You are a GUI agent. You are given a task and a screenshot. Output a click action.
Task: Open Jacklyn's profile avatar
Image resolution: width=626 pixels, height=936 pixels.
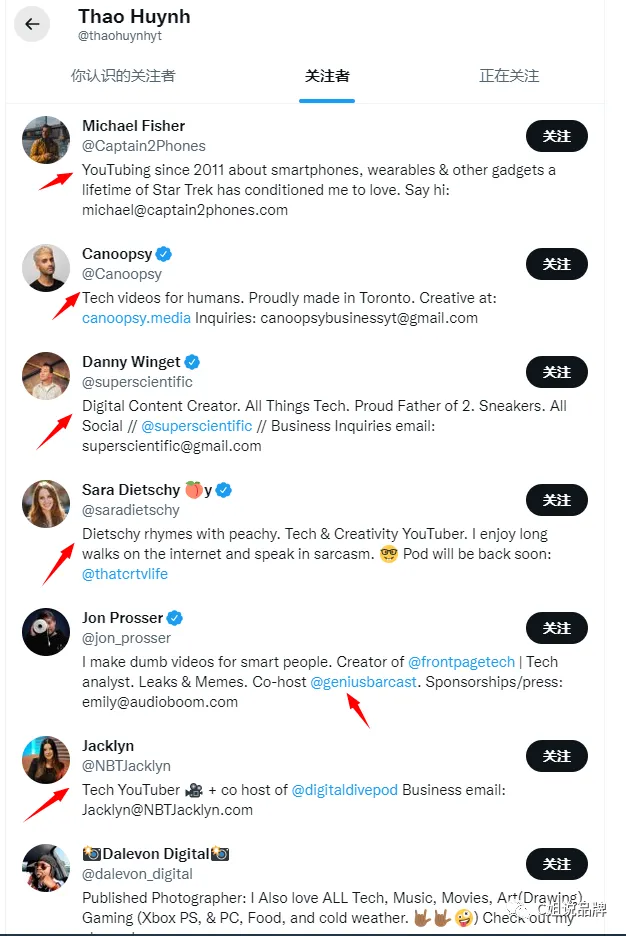tap(46, 759)
